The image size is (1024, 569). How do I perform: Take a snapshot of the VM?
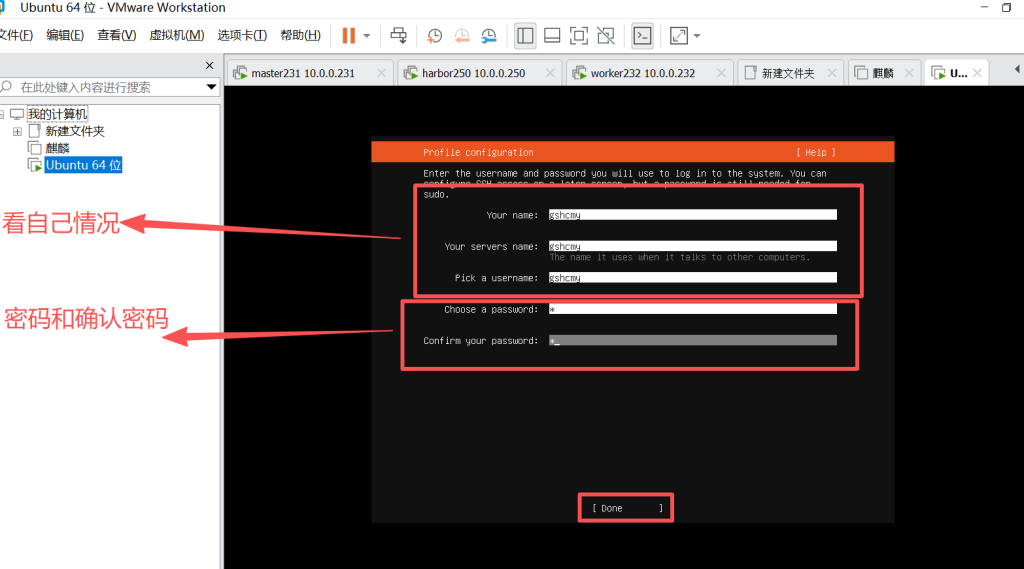(435, 36)
